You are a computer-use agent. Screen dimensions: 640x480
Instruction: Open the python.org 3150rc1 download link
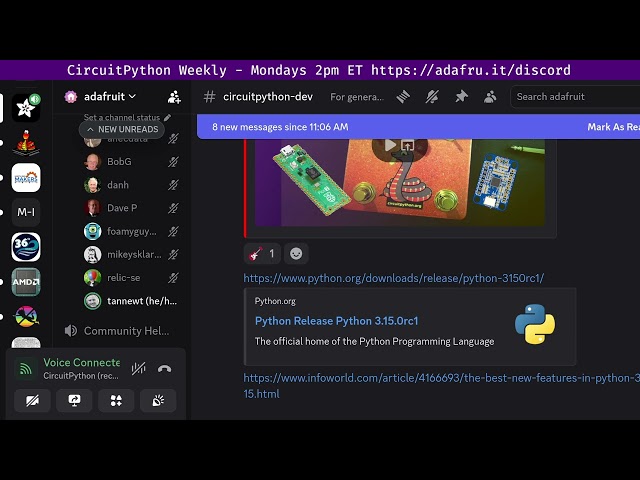[393, 278]
